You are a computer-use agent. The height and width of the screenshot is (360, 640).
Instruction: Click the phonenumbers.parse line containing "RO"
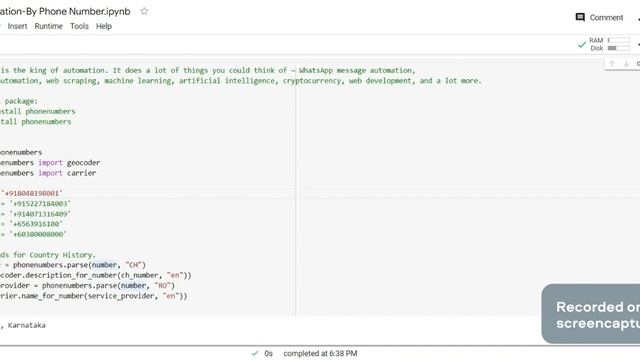point(87,286)
